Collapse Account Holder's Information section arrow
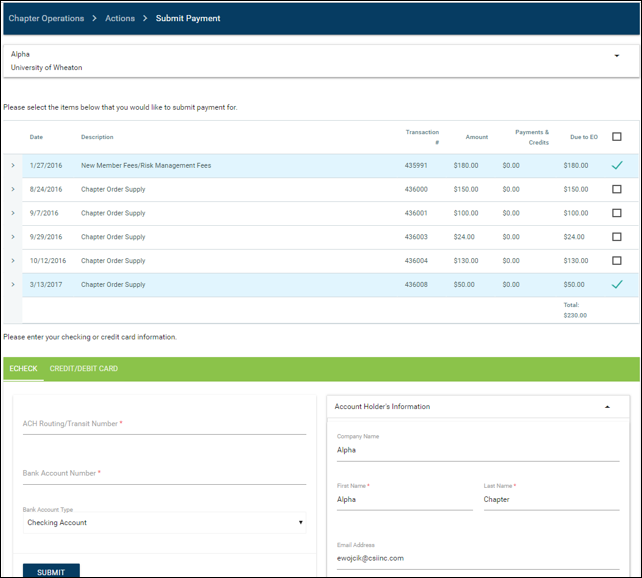 [607, 407]
